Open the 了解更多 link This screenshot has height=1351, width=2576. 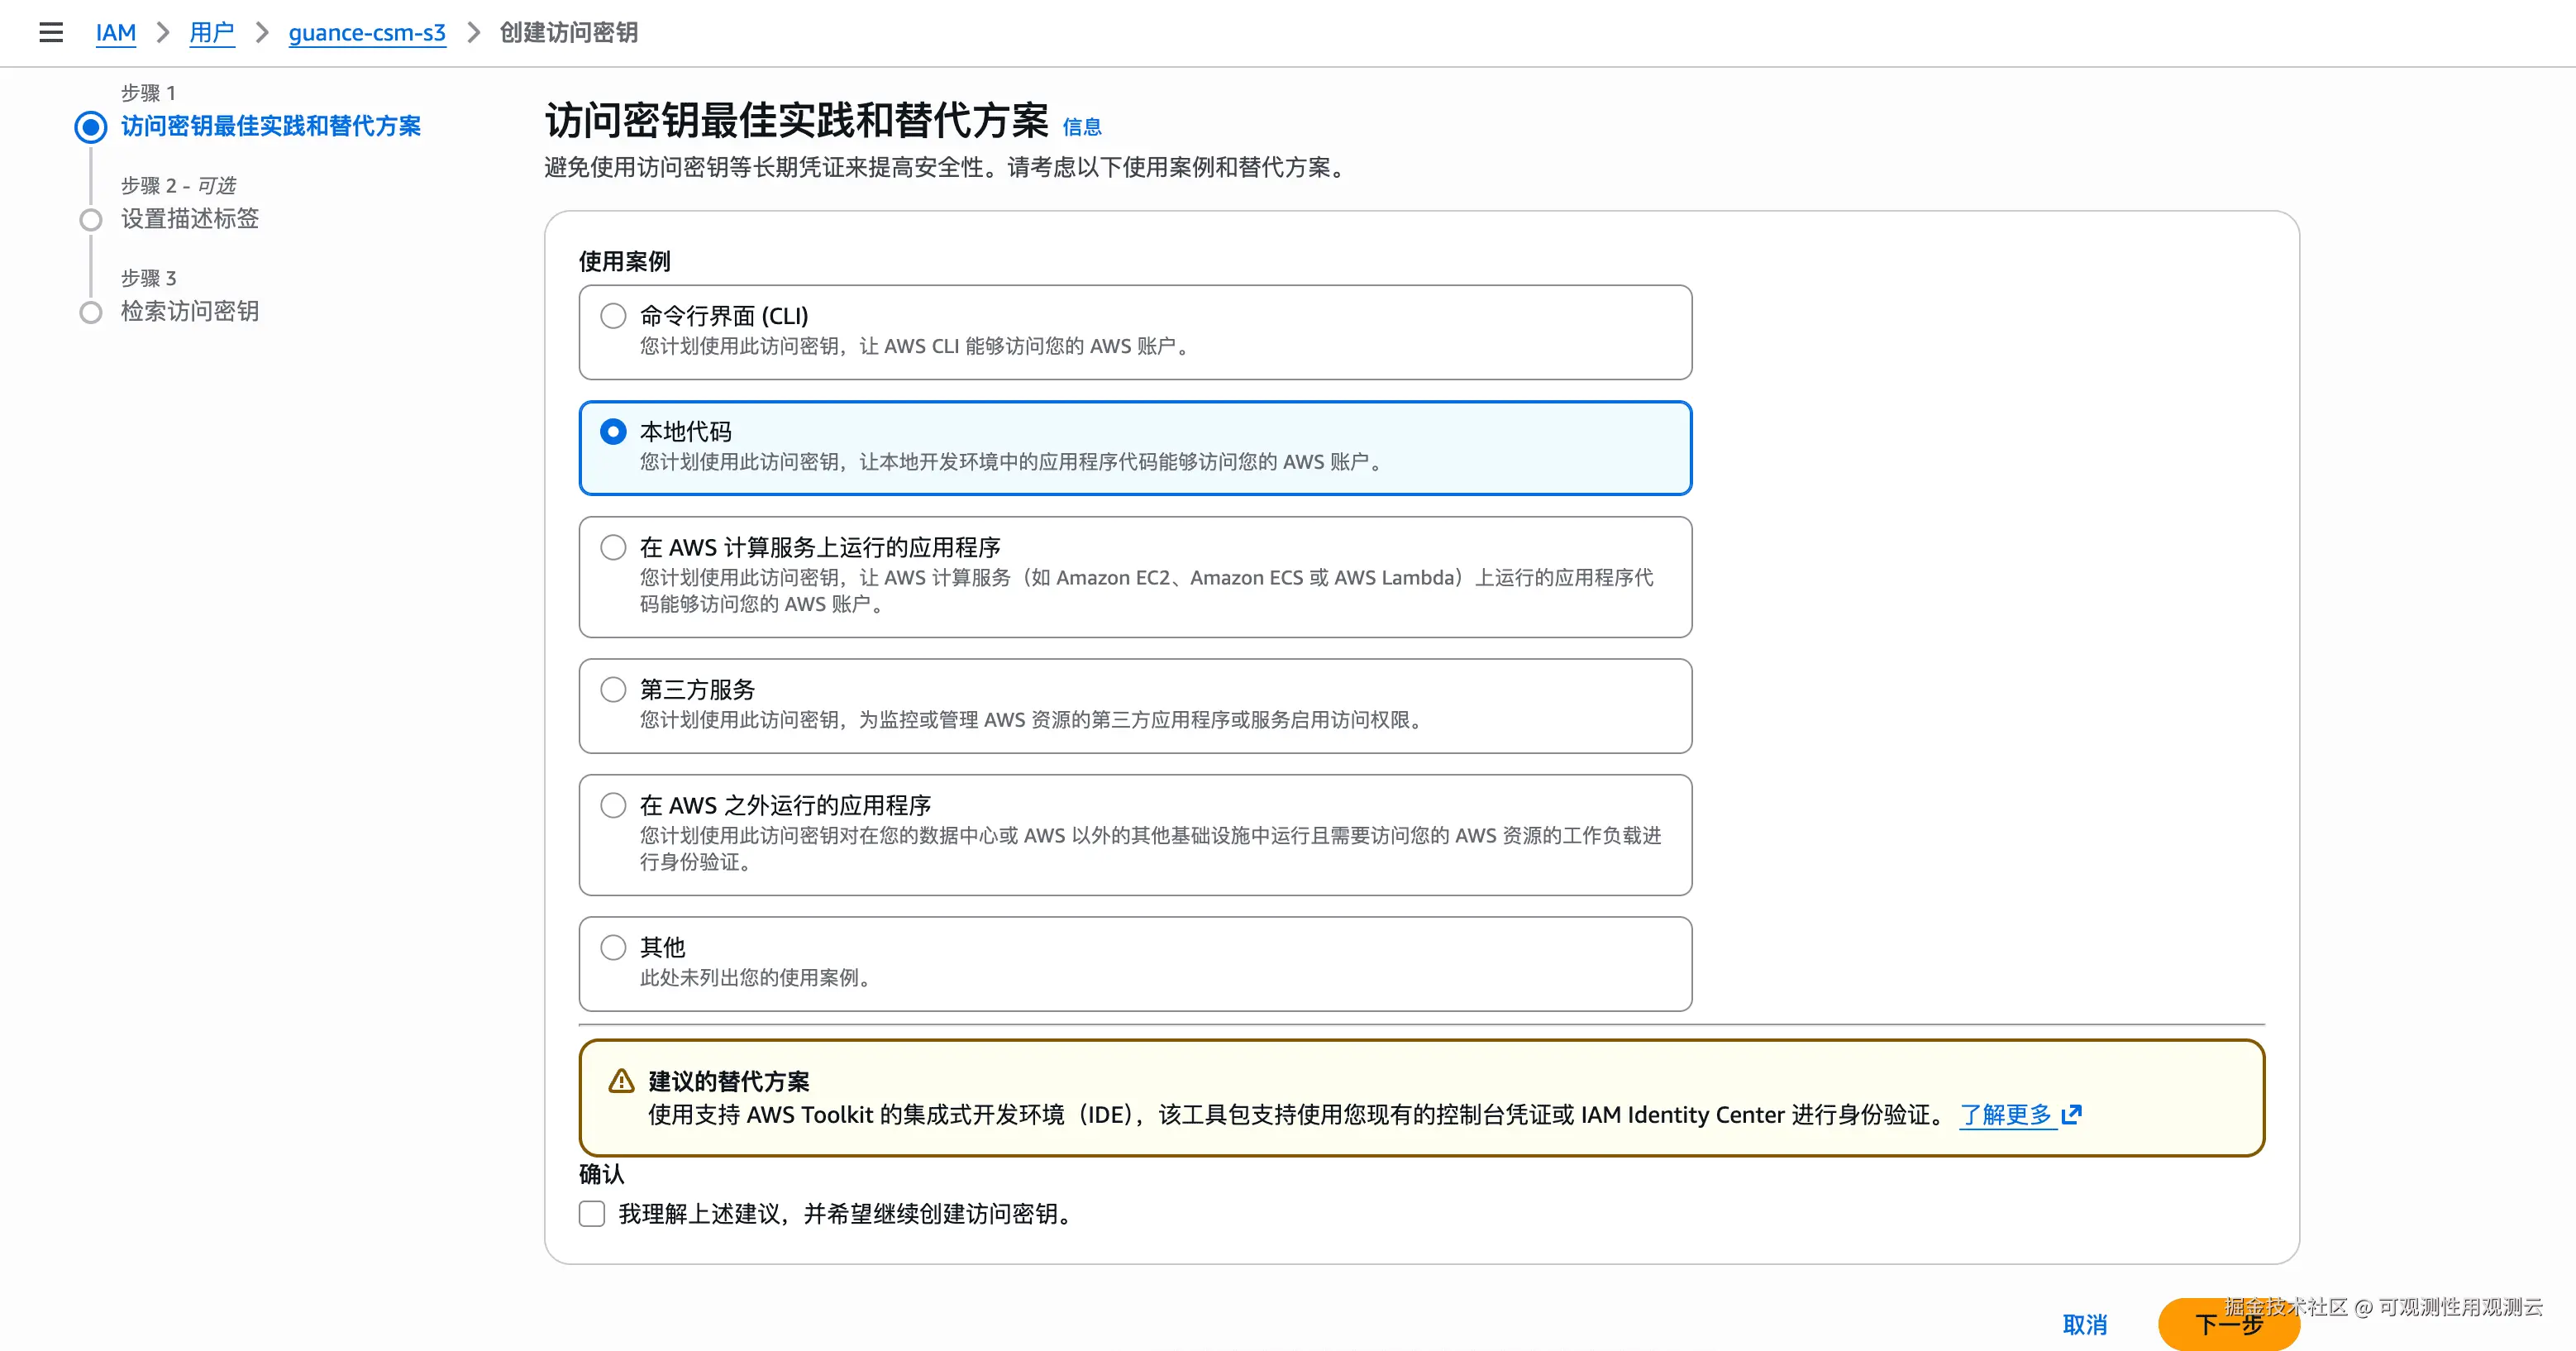(x=2005, y=1114)
